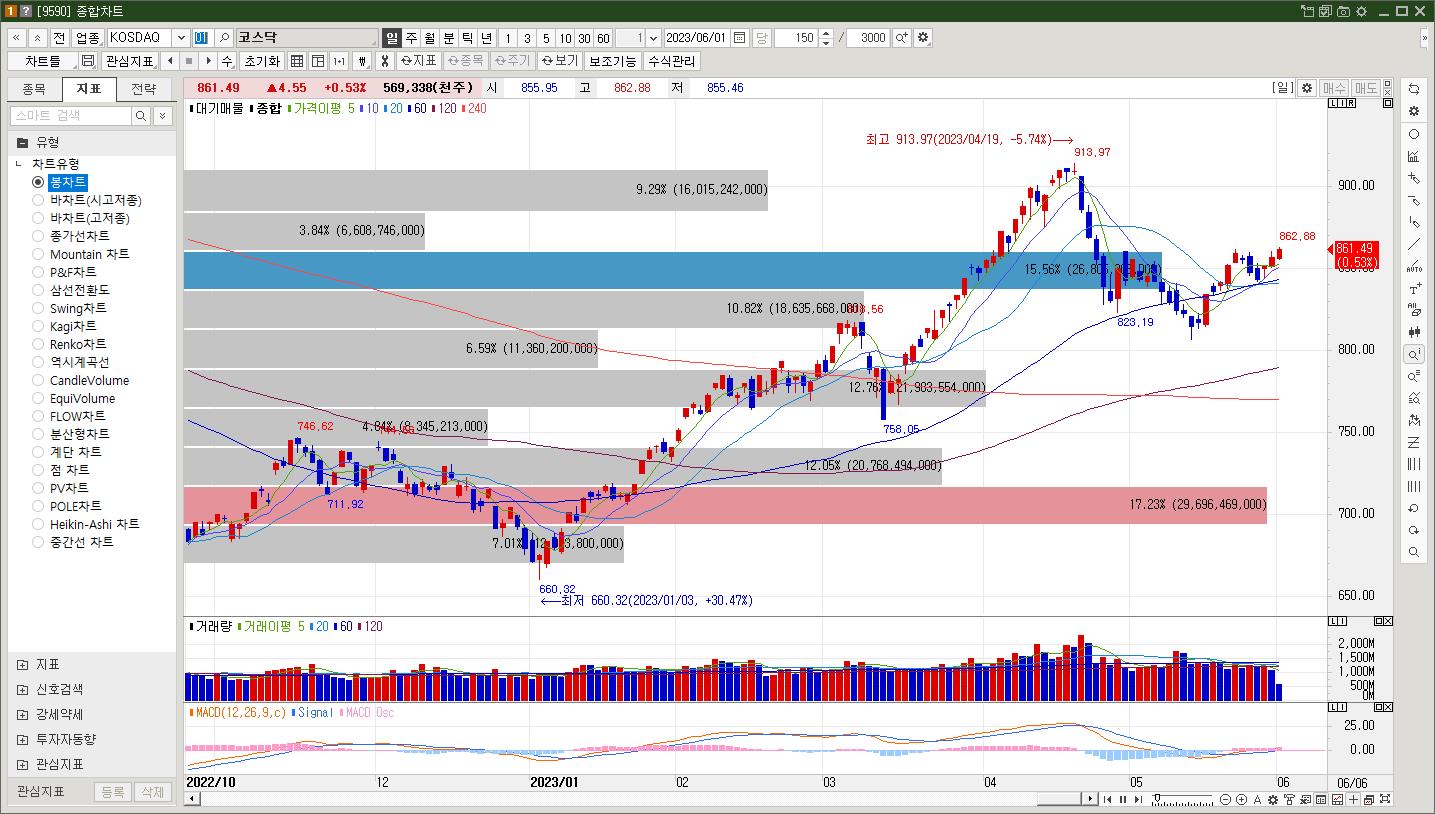This screenshot has height=814, width=1435.
Task: Click the save disk icon beside 차트틀
Action: click(88, 61)
